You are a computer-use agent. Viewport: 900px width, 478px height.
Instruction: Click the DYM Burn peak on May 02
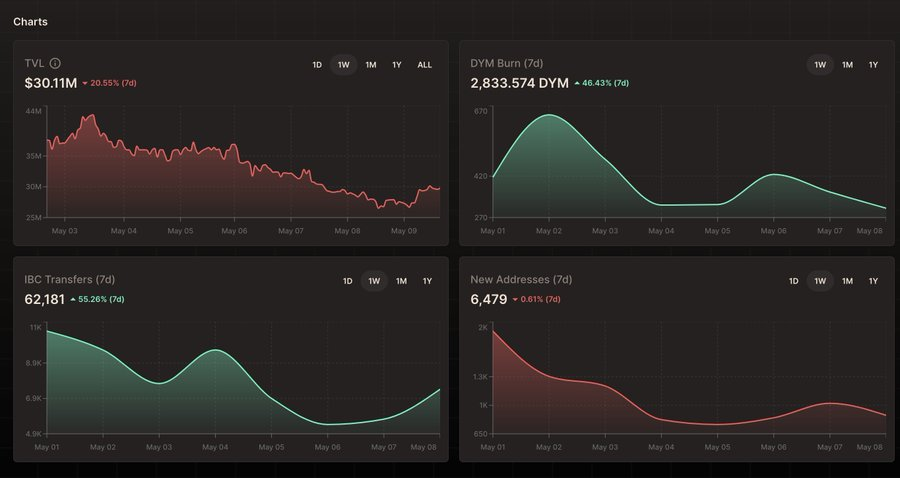pos(549,115)
